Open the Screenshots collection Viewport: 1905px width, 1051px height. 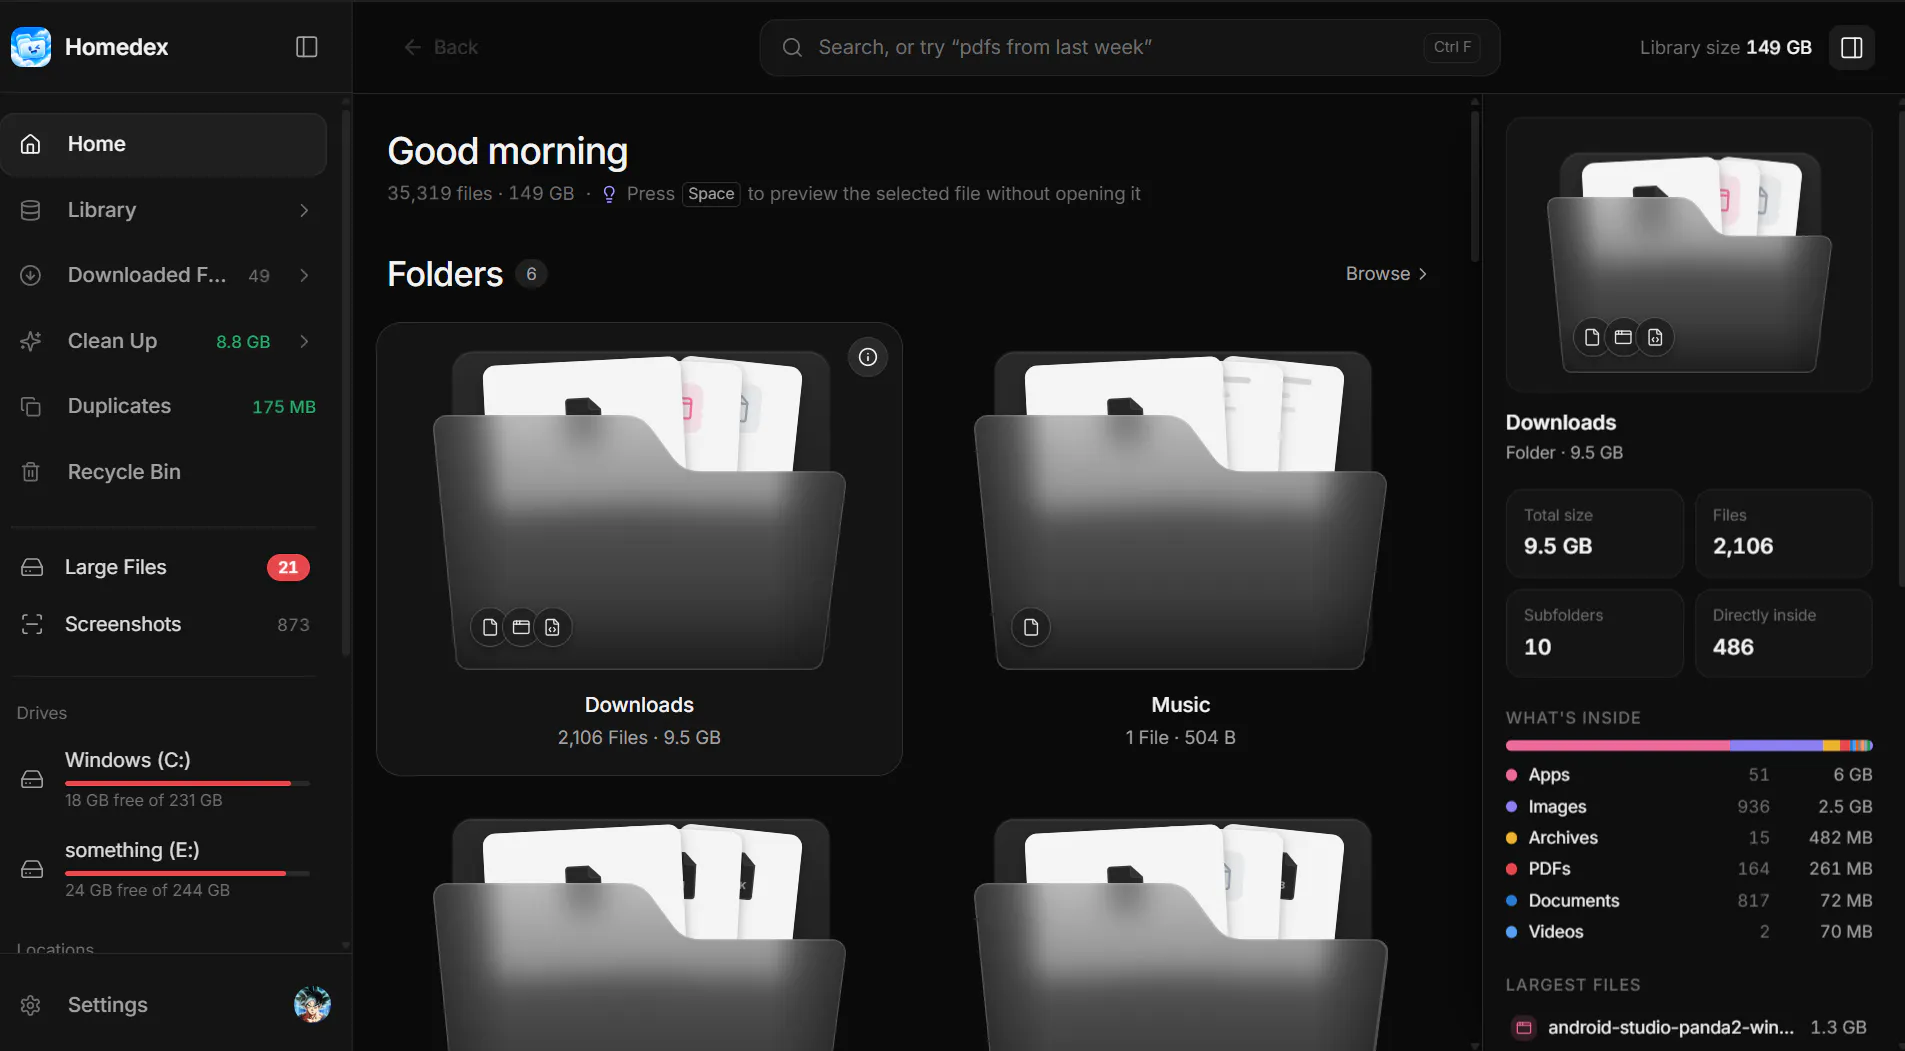pos(164,624)
